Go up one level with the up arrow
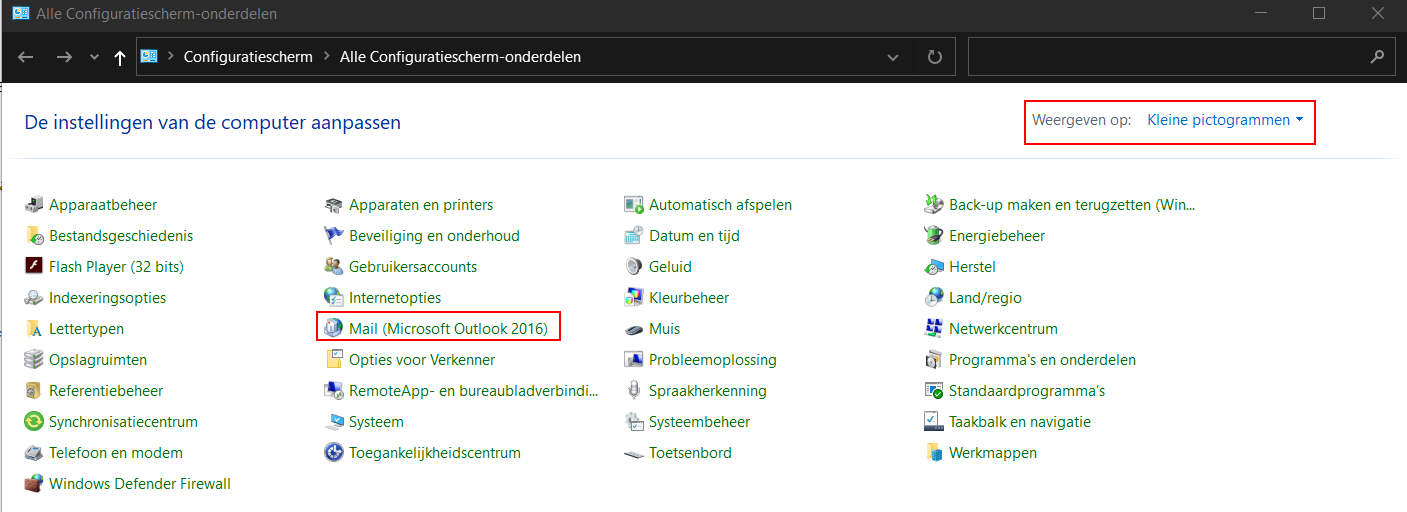Viewport: 1407px width, 512px height. [x=120, y=57]
